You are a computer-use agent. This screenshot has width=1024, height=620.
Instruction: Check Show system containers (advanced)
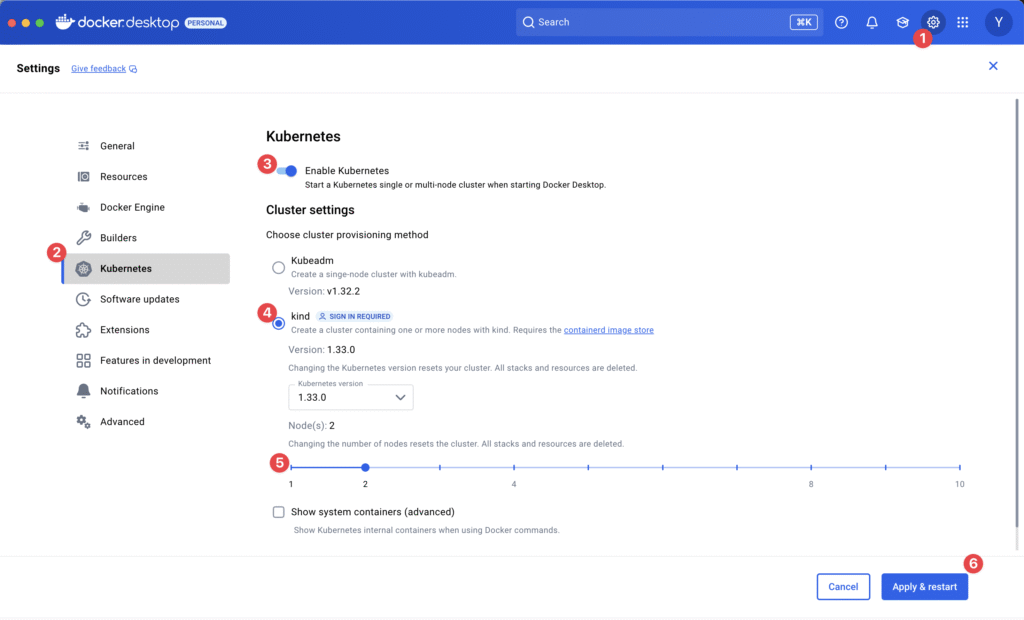tap(279, 512)
